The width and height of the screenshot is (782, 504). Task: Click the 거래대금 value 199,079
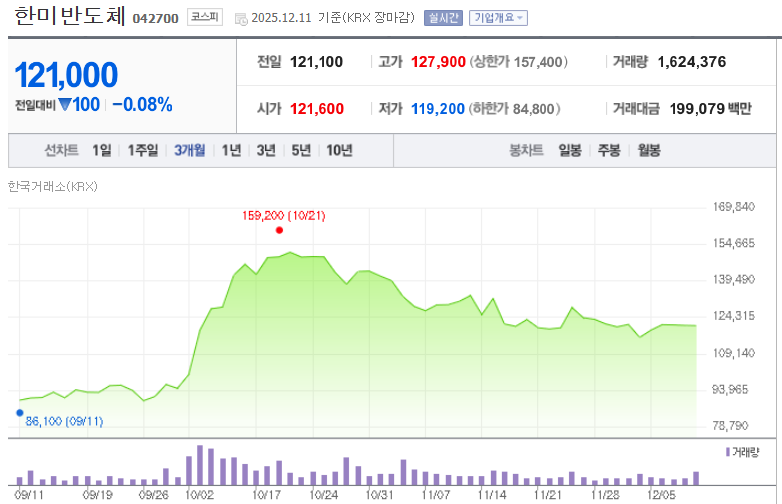point(697,109)
